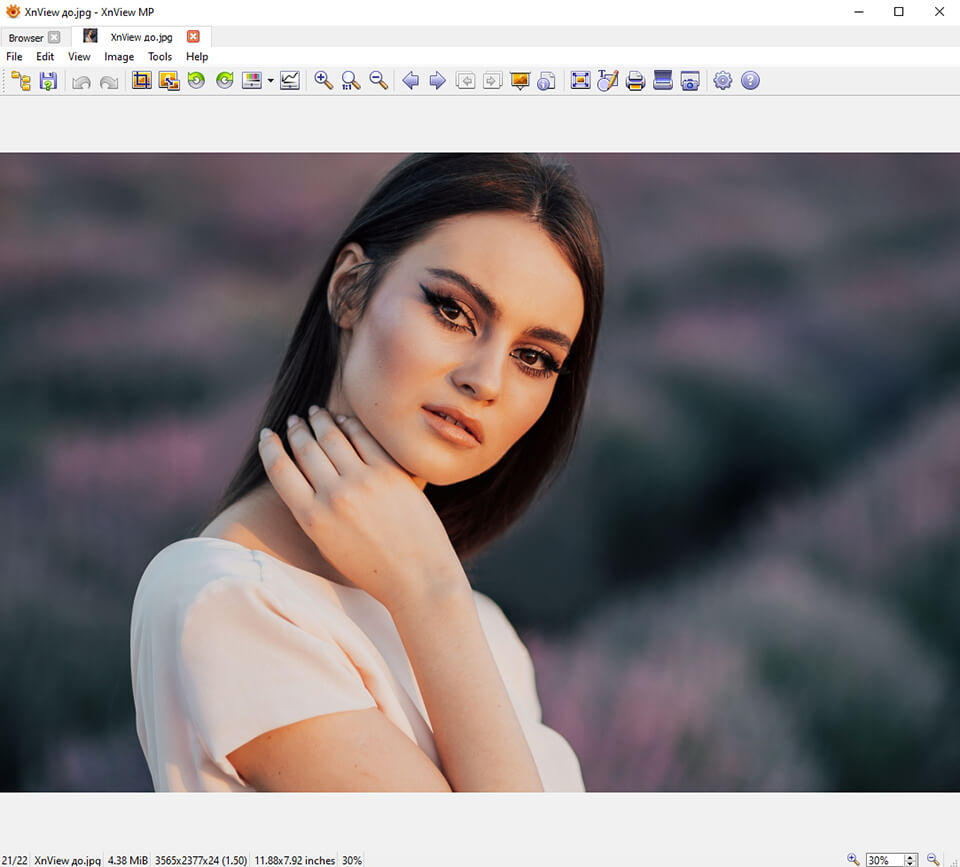This screenshot has height=867, width=960.
Task: Open the Tools menu
Action: (160, 57)
